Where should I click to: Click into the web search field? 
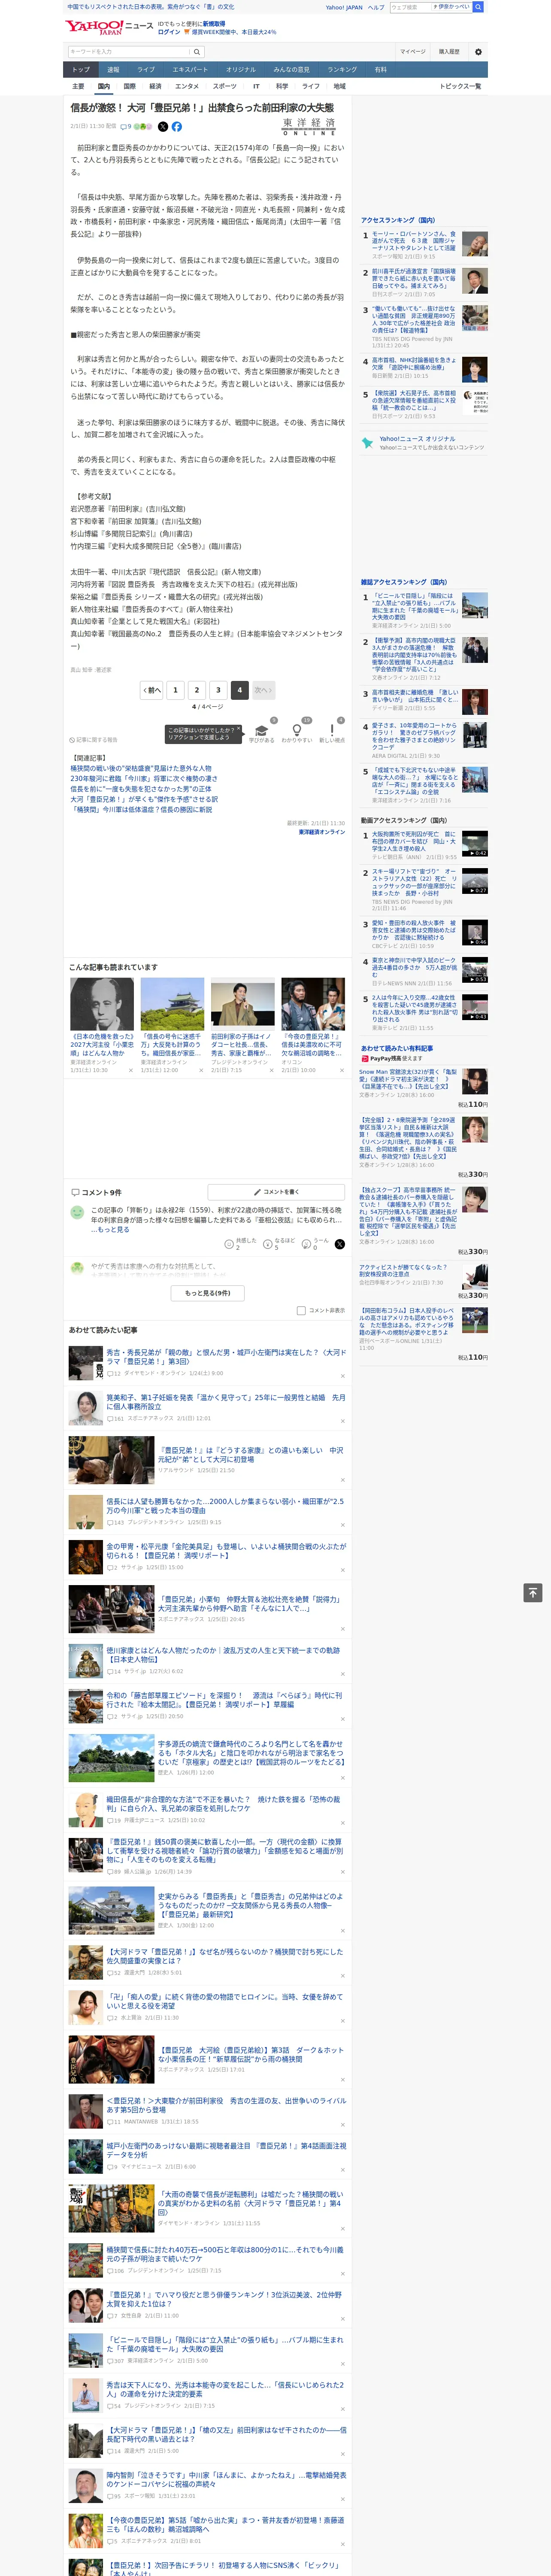pos(411,7)
